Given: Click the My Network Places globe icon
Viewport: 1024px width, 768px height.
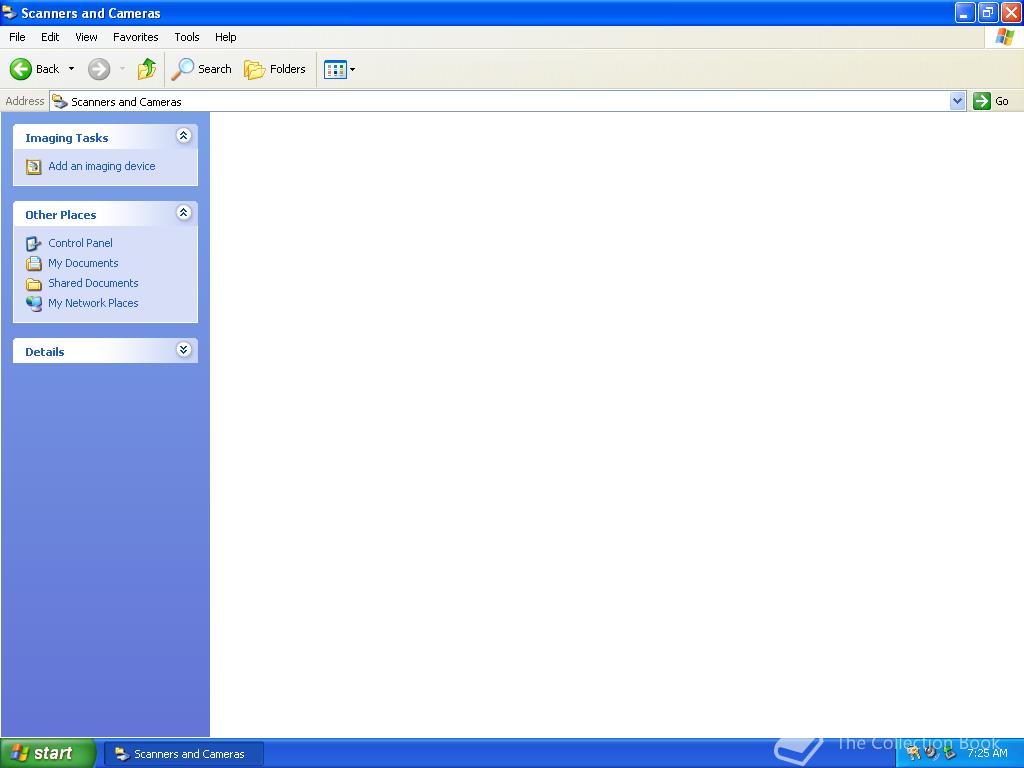Looking at the screenshot, I should click(x=33, y=303).
